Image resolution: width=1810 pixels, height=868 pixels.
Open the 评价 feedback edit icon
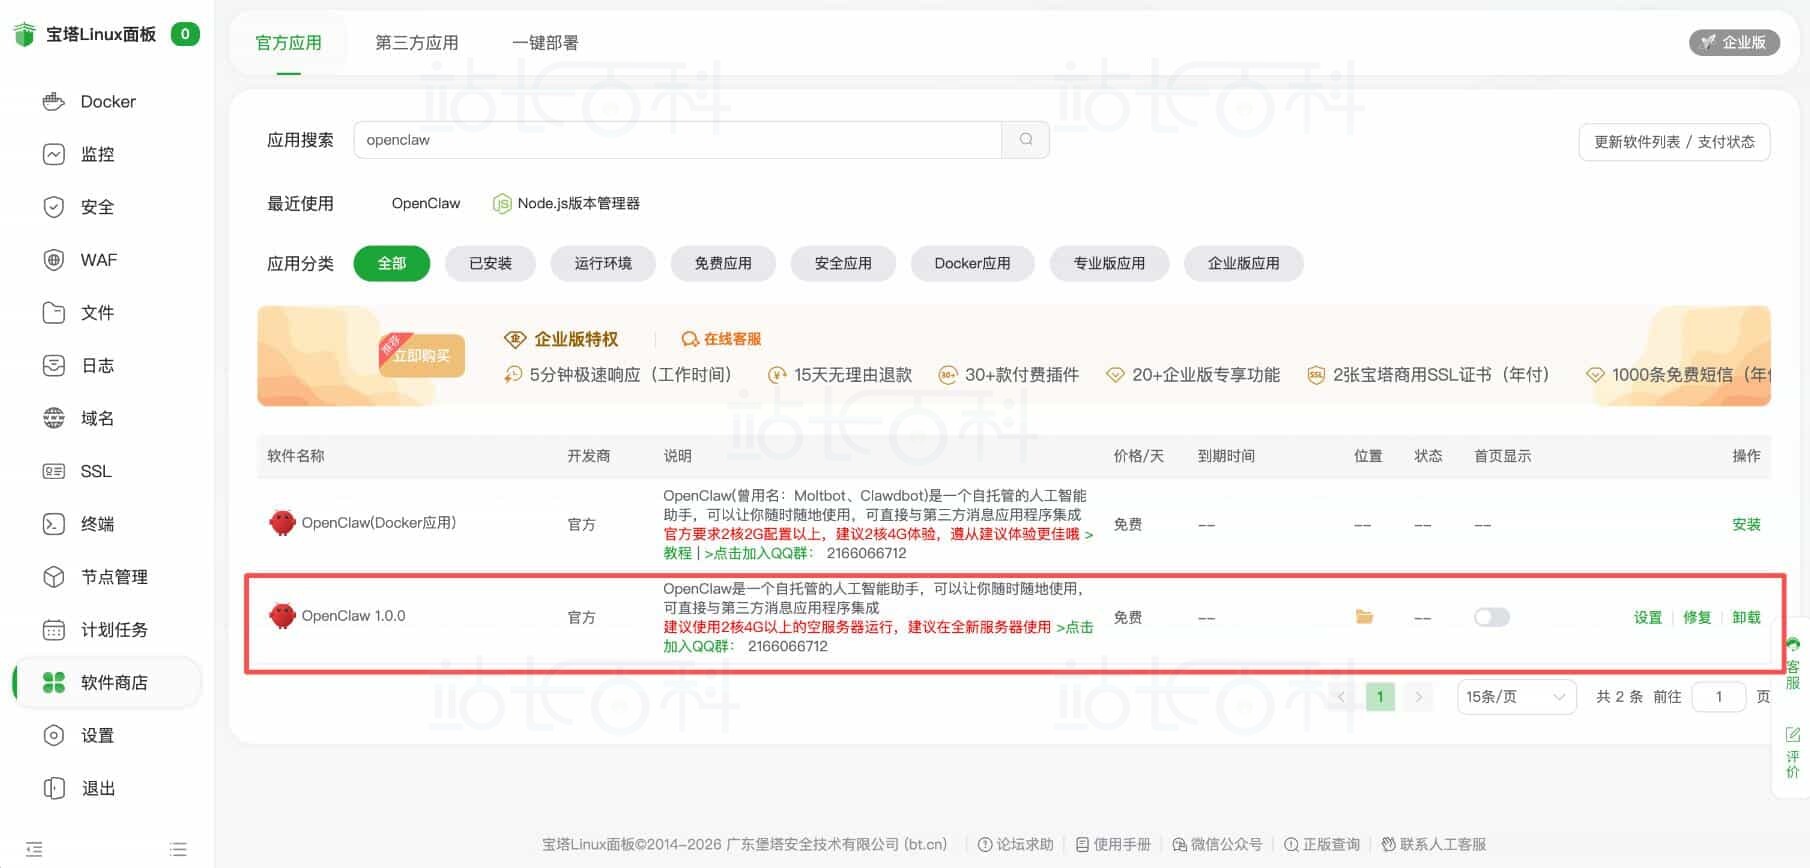coord(1792,735)
